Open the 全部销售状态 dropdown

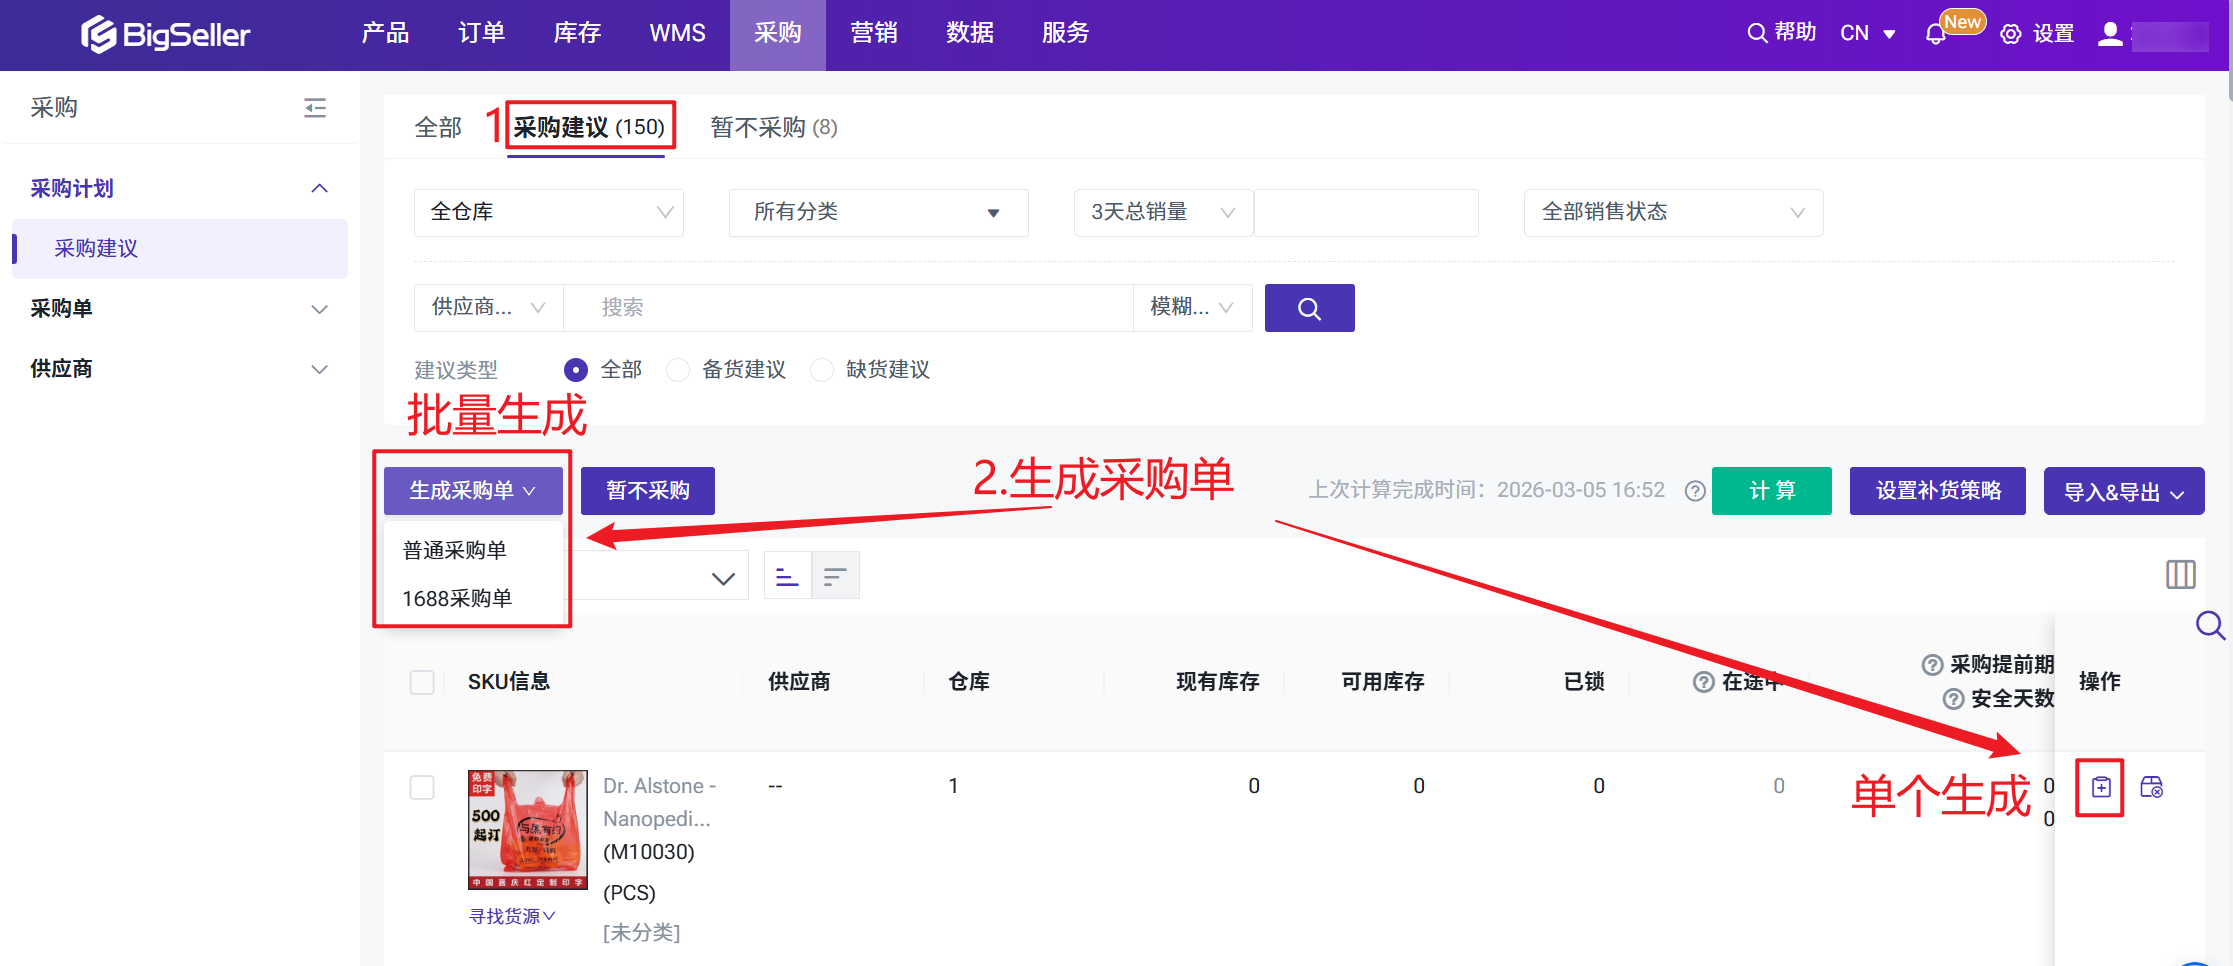coord(1672,212)
